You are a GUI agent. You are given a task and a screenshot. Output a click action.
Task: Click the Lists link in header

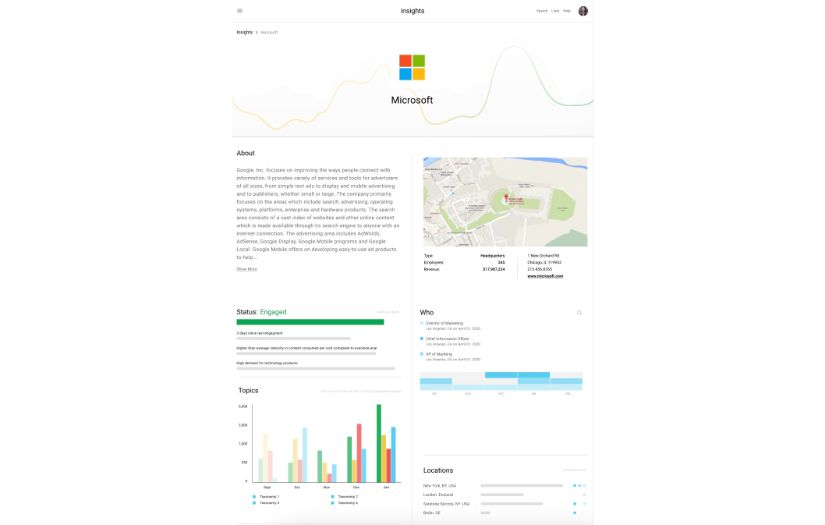pyautogui.click(x=555, y=11)
